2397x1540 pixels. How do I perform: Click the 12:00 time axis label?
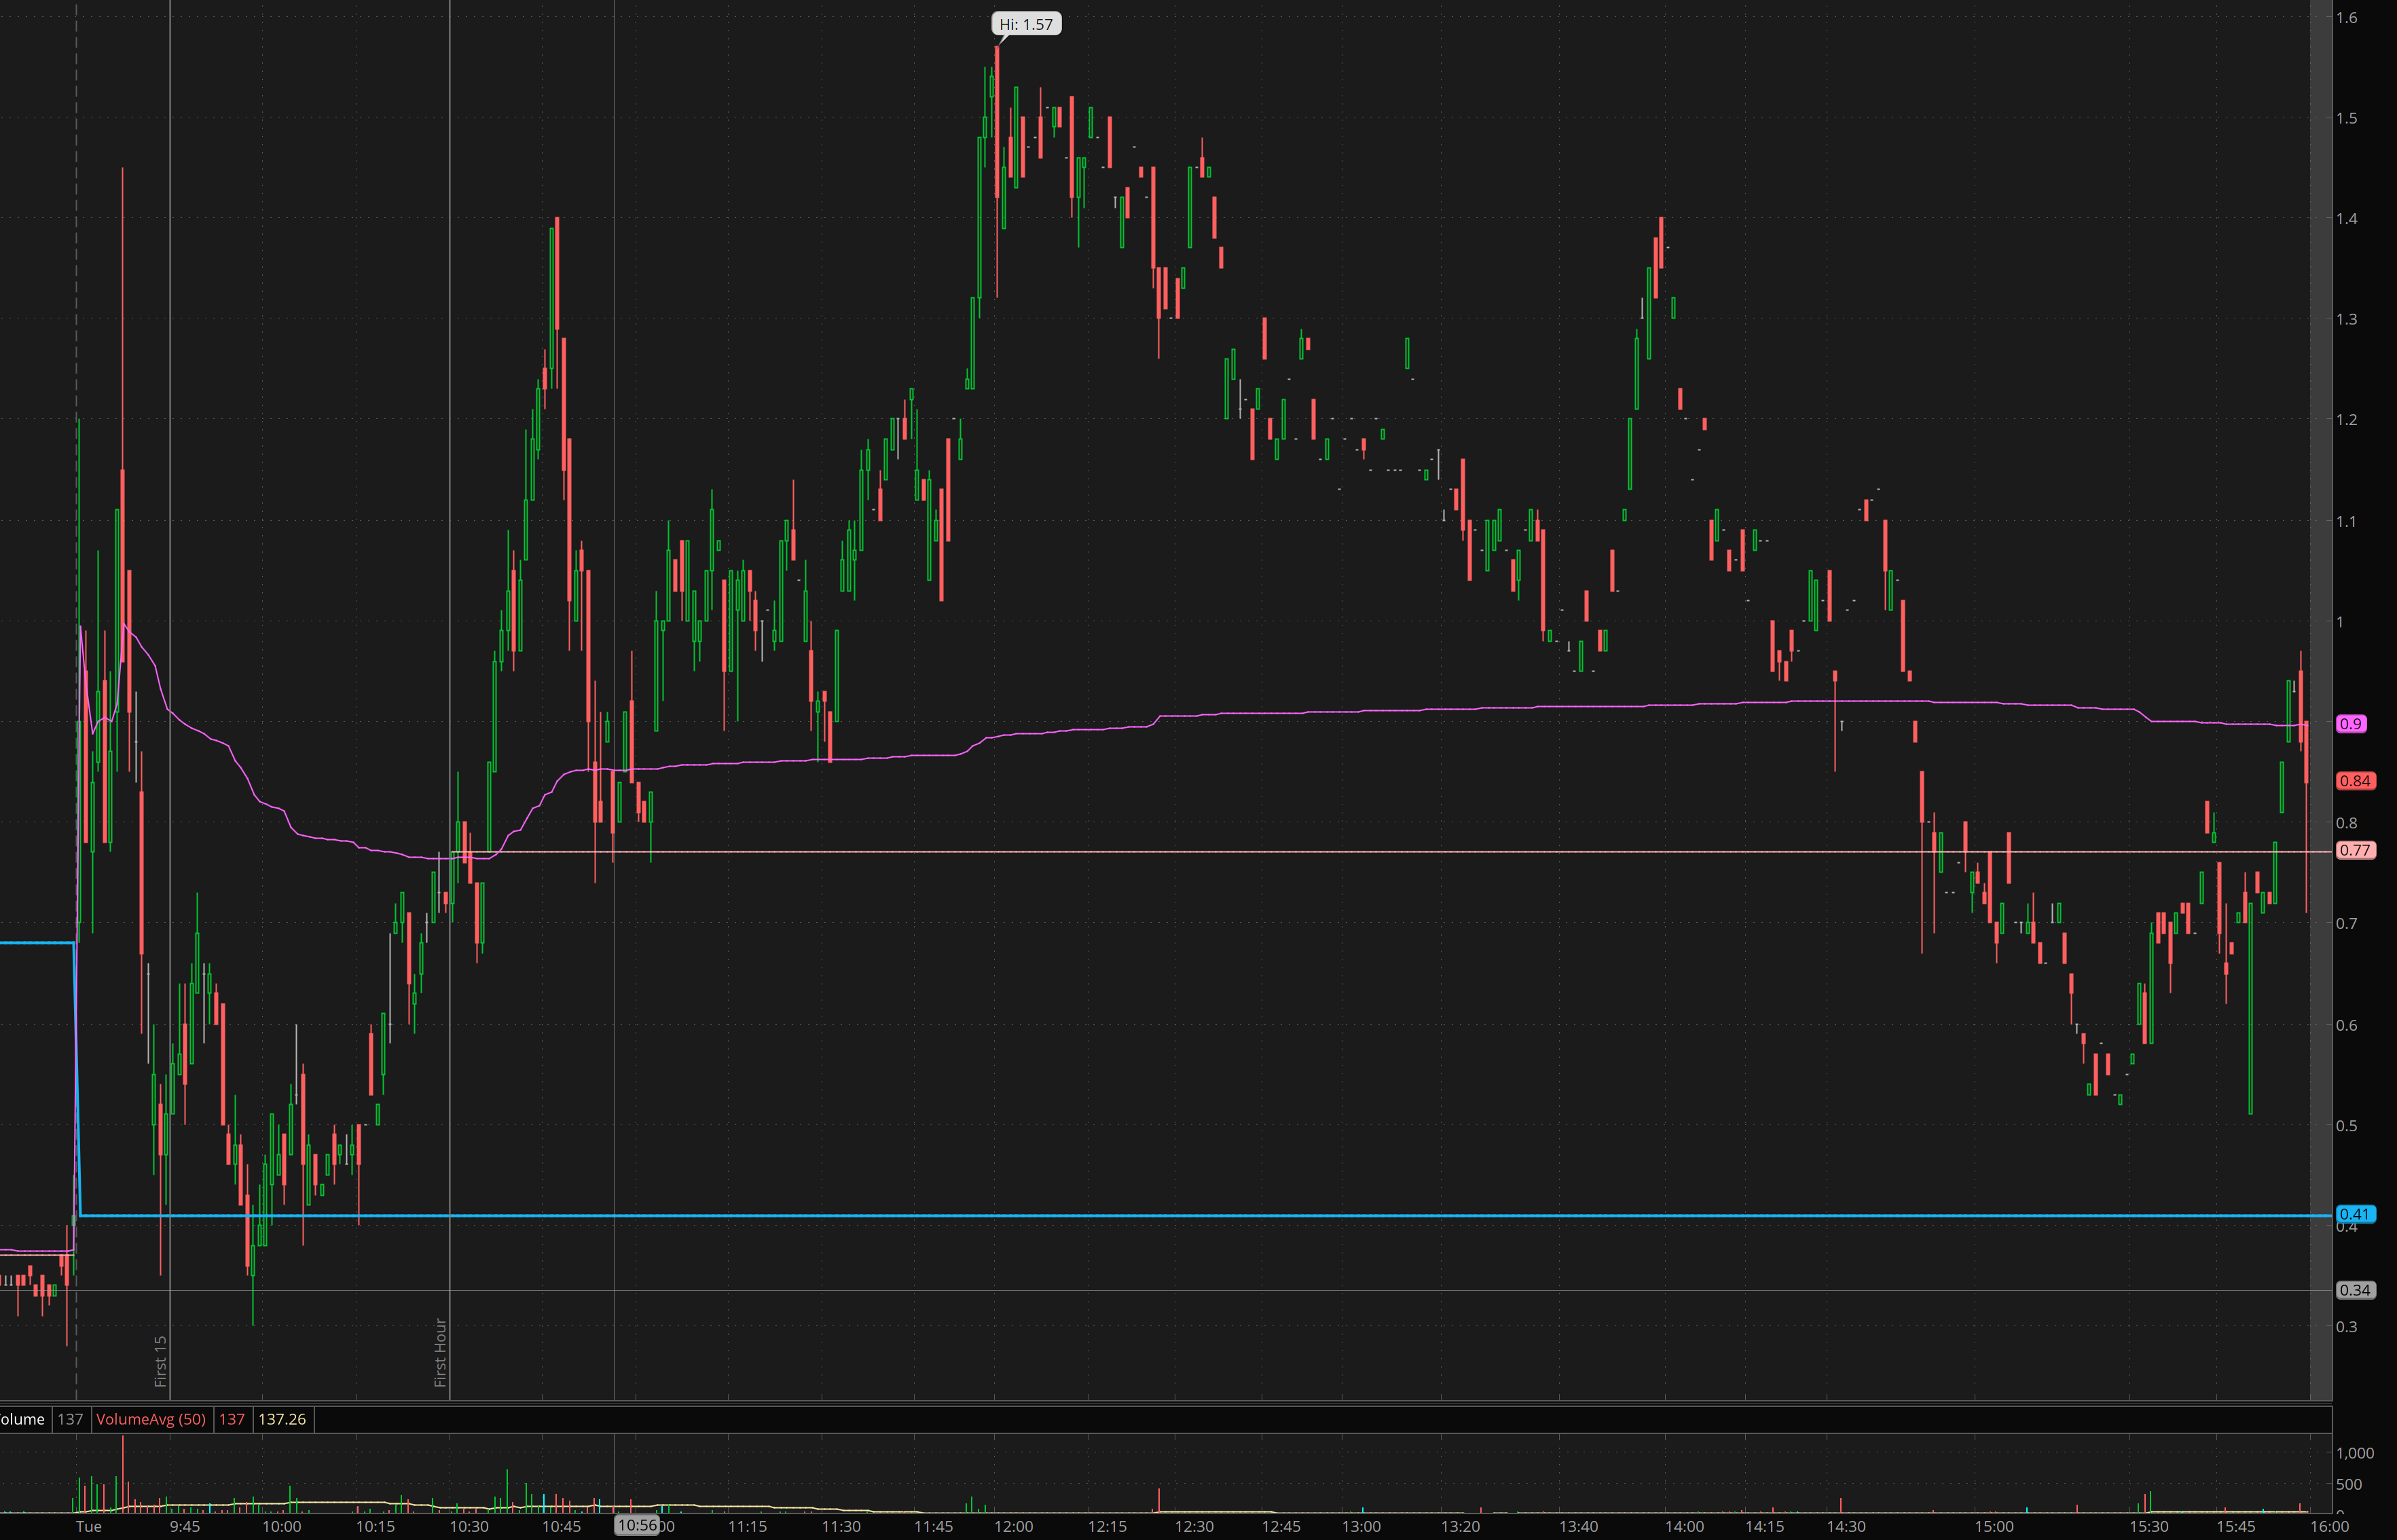coord(1013,1526)
